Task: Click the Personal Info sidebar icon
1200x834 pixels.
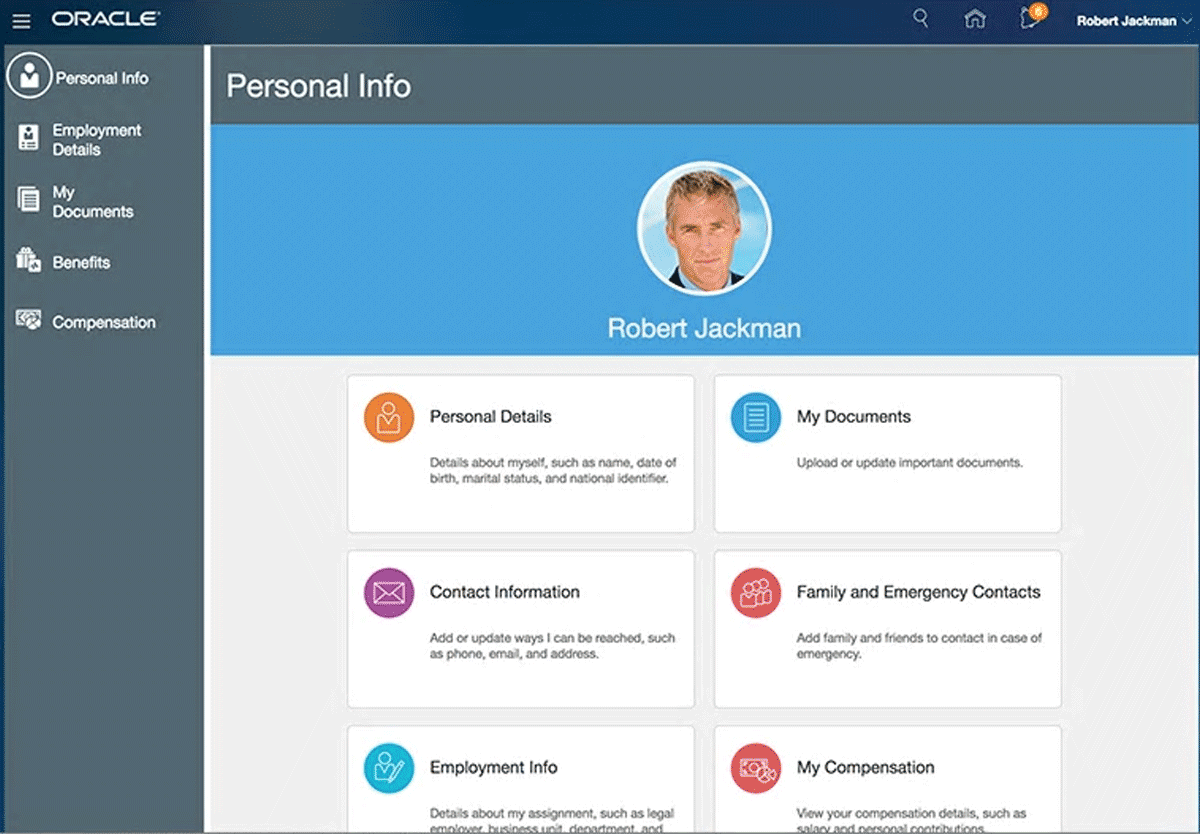Action: (x=29, y=76)
